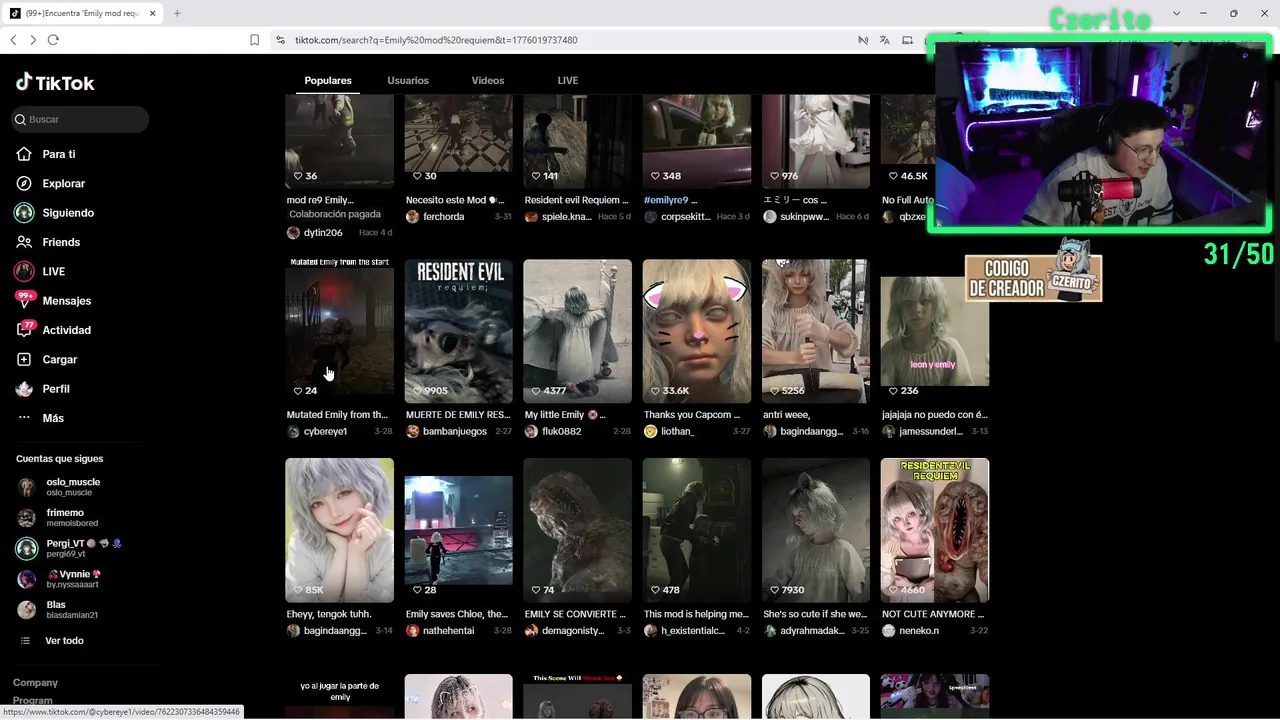Open 'NOT CUTE ANYMORE' video thumbnail
This screenshot has width=1280, height=720.
click(934, 530)
